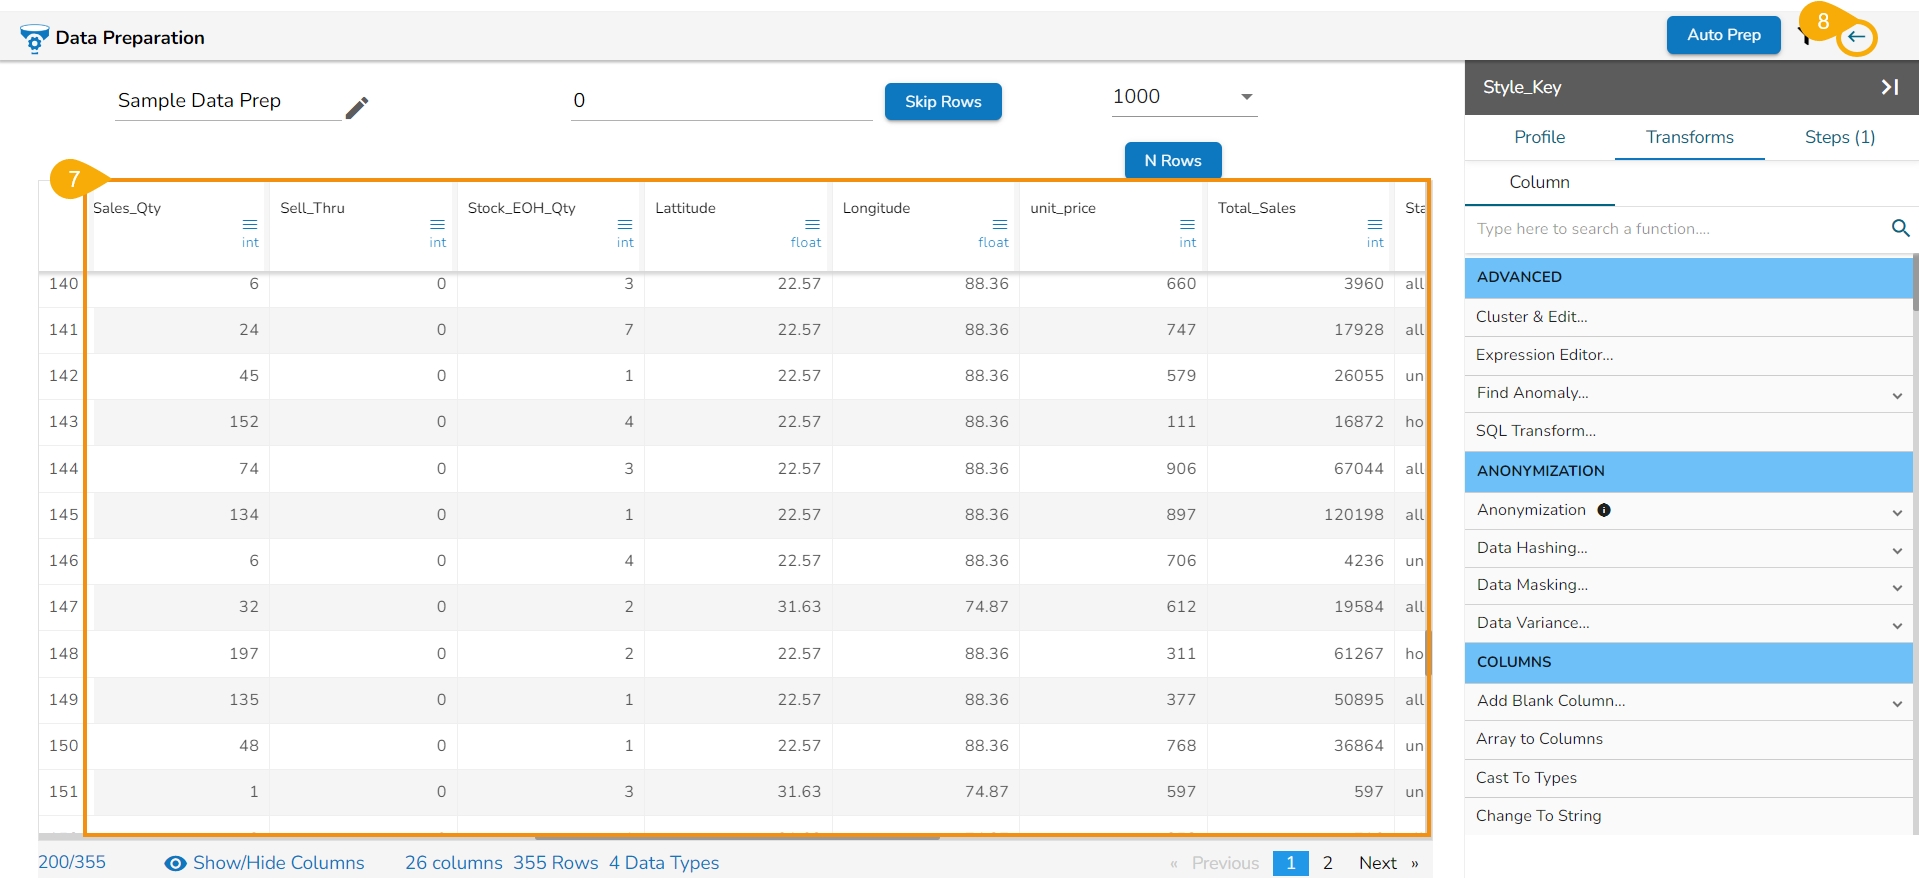Screen dimensions: 1919x882
Task: Collapse the Style_Key side panel
Action: 1889,87
